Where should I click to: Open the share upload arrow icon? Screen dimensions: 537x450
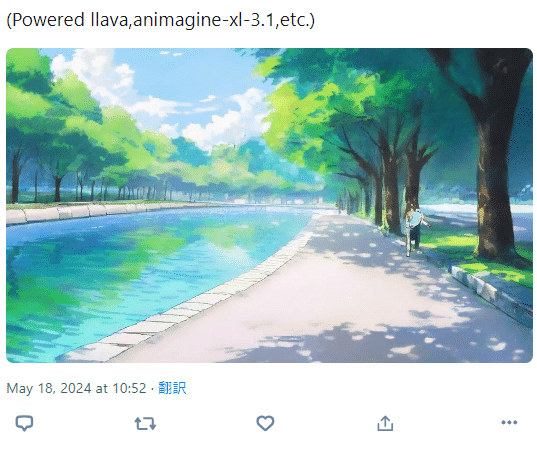point(385,423)
